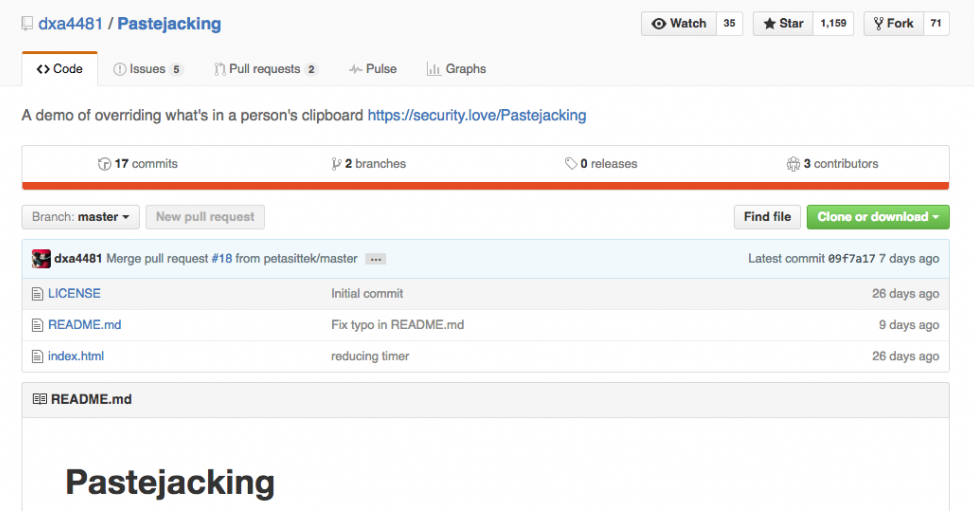Image resolution: width=974 pixels, height=511 pixels.
Task: Open the dxa4481 owner profile link
Action: click(x=70, y=24)
